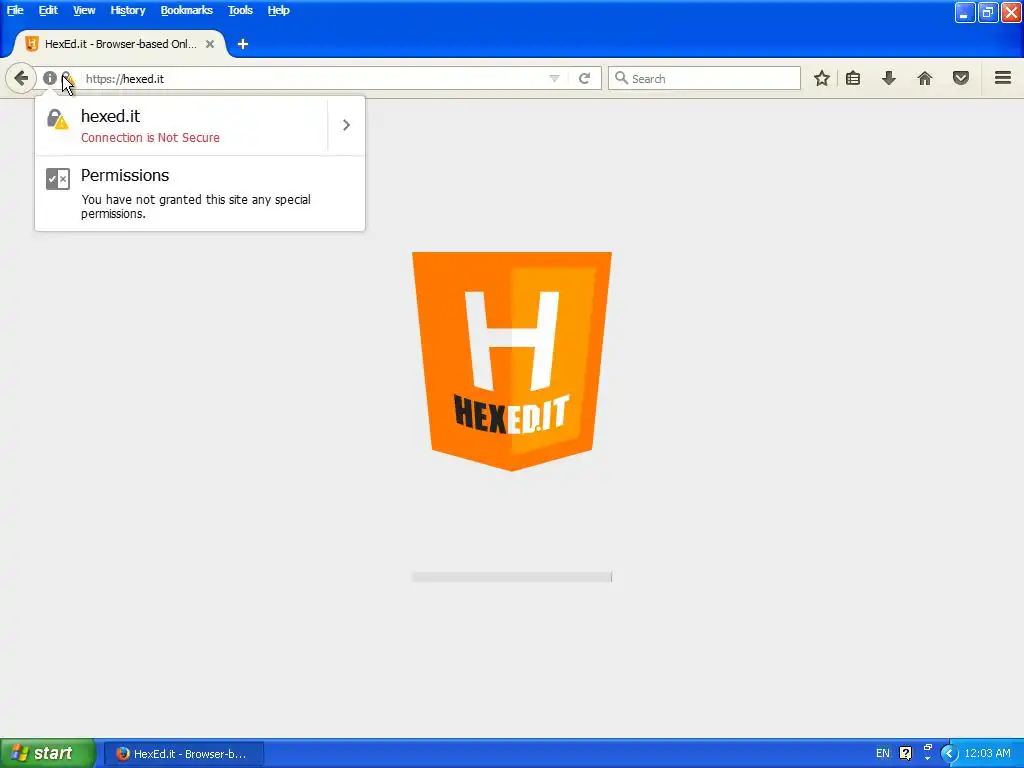Viewport: 1024px width, 768px height.
Task: Expand connection details chevron
Action: coord(346,125)
